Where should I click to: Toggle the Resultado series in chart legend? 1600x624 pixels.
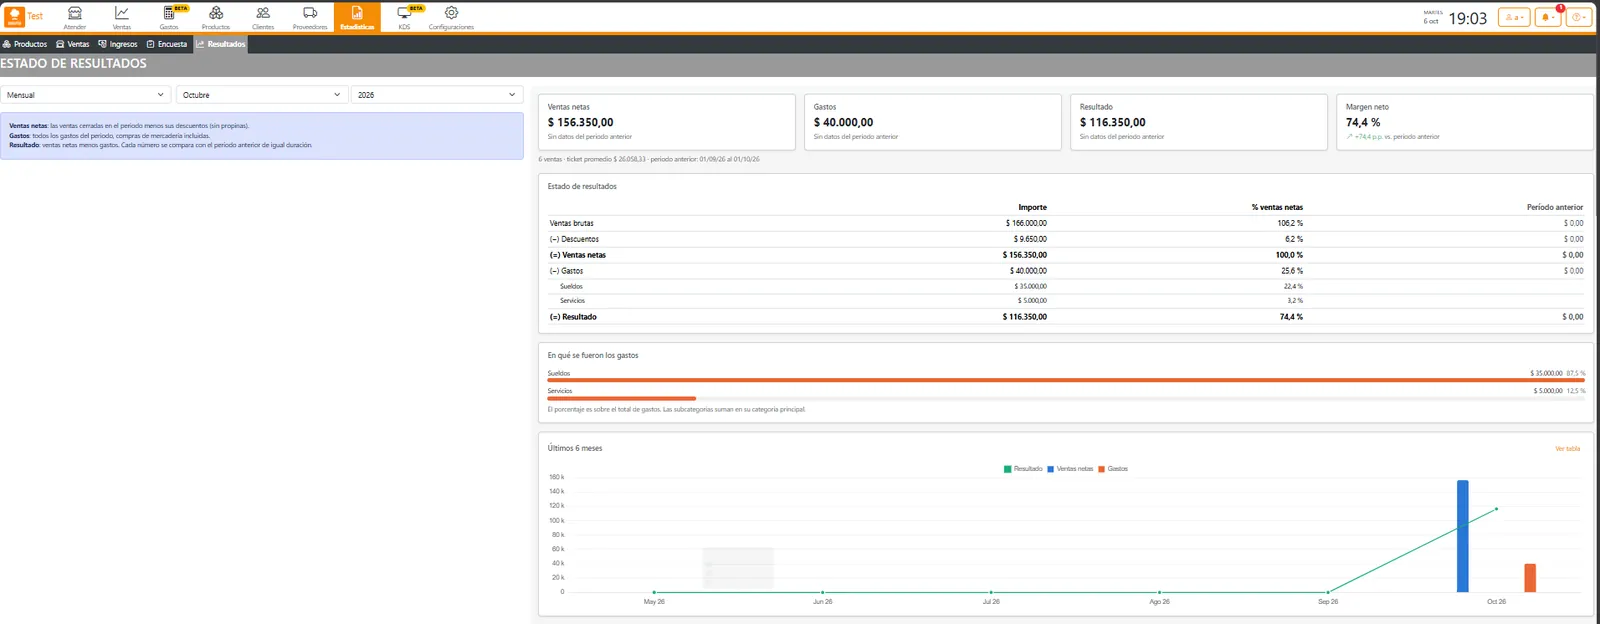pyautogui.click(x=1023, y=469)
